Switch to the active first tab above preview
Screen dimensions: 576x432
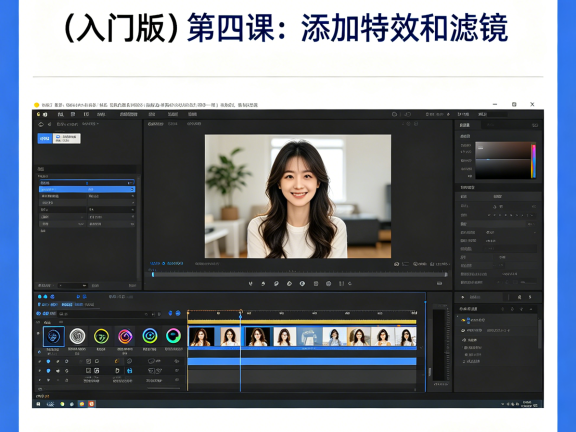click(155, 124)
